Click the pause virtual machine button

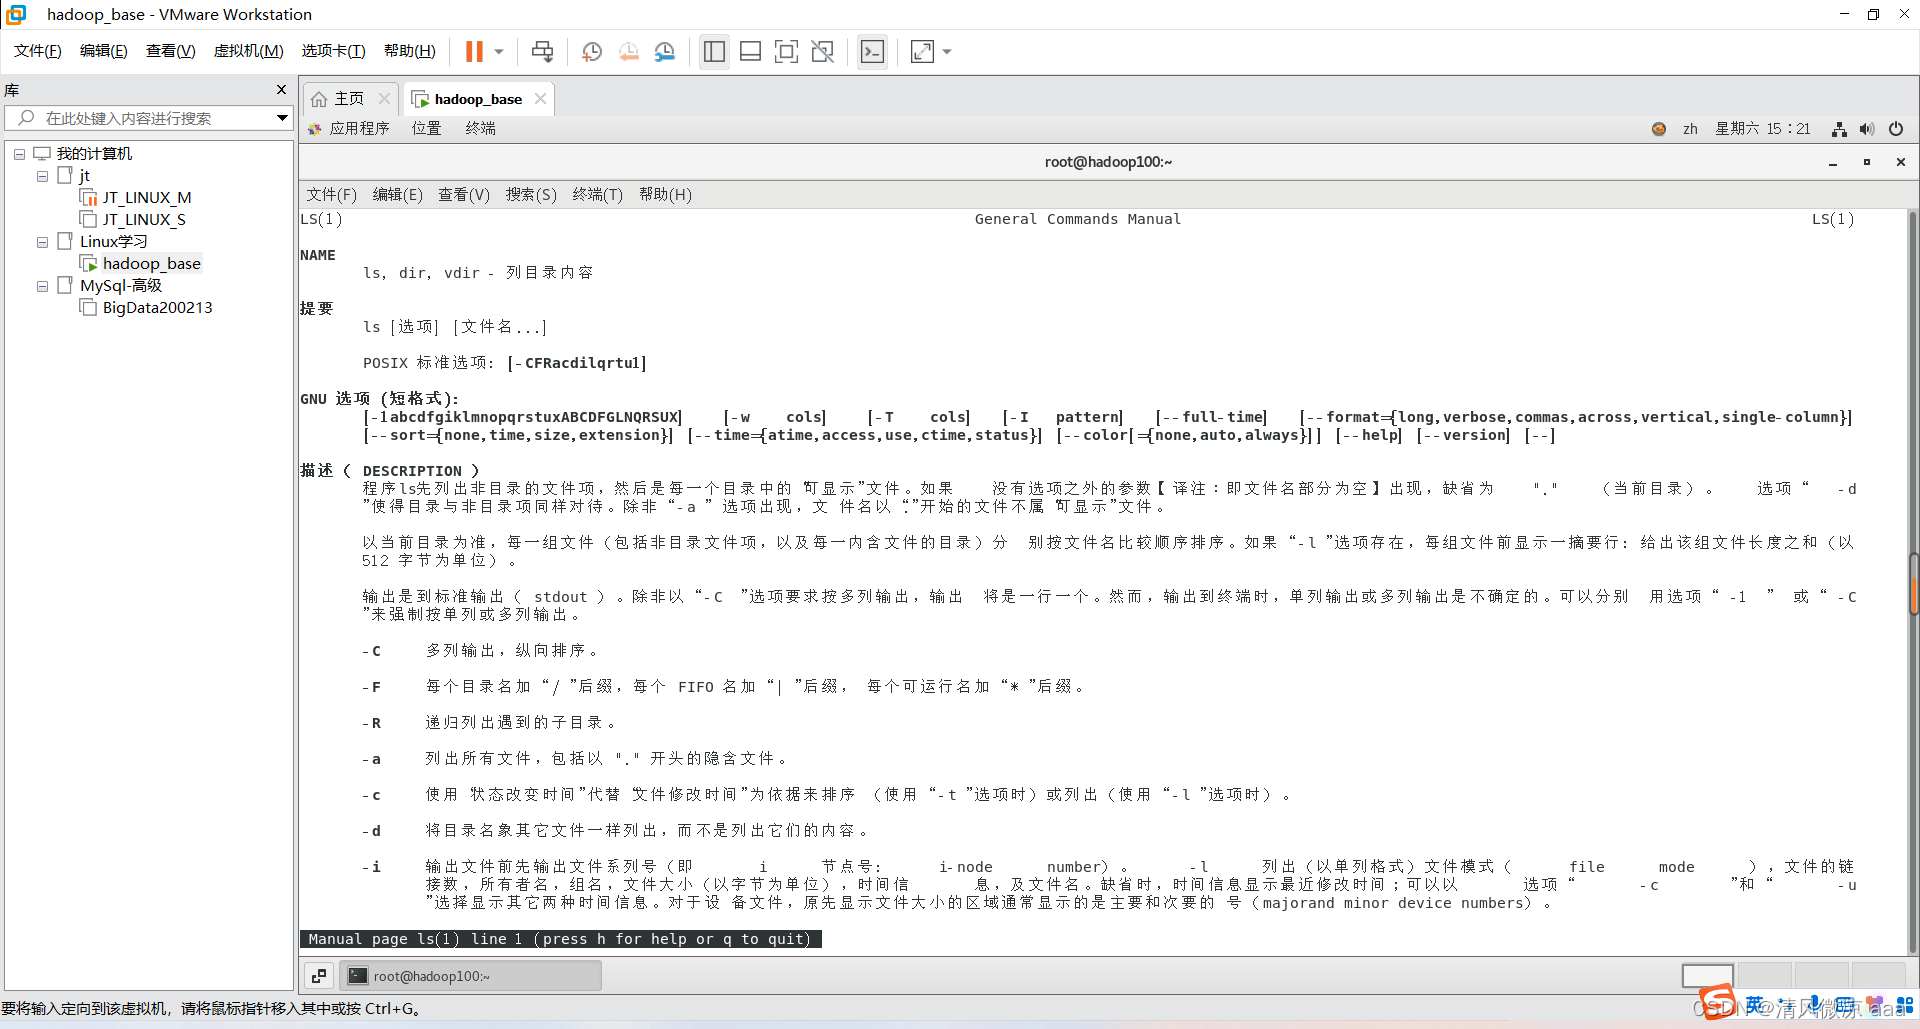point(474,51)
